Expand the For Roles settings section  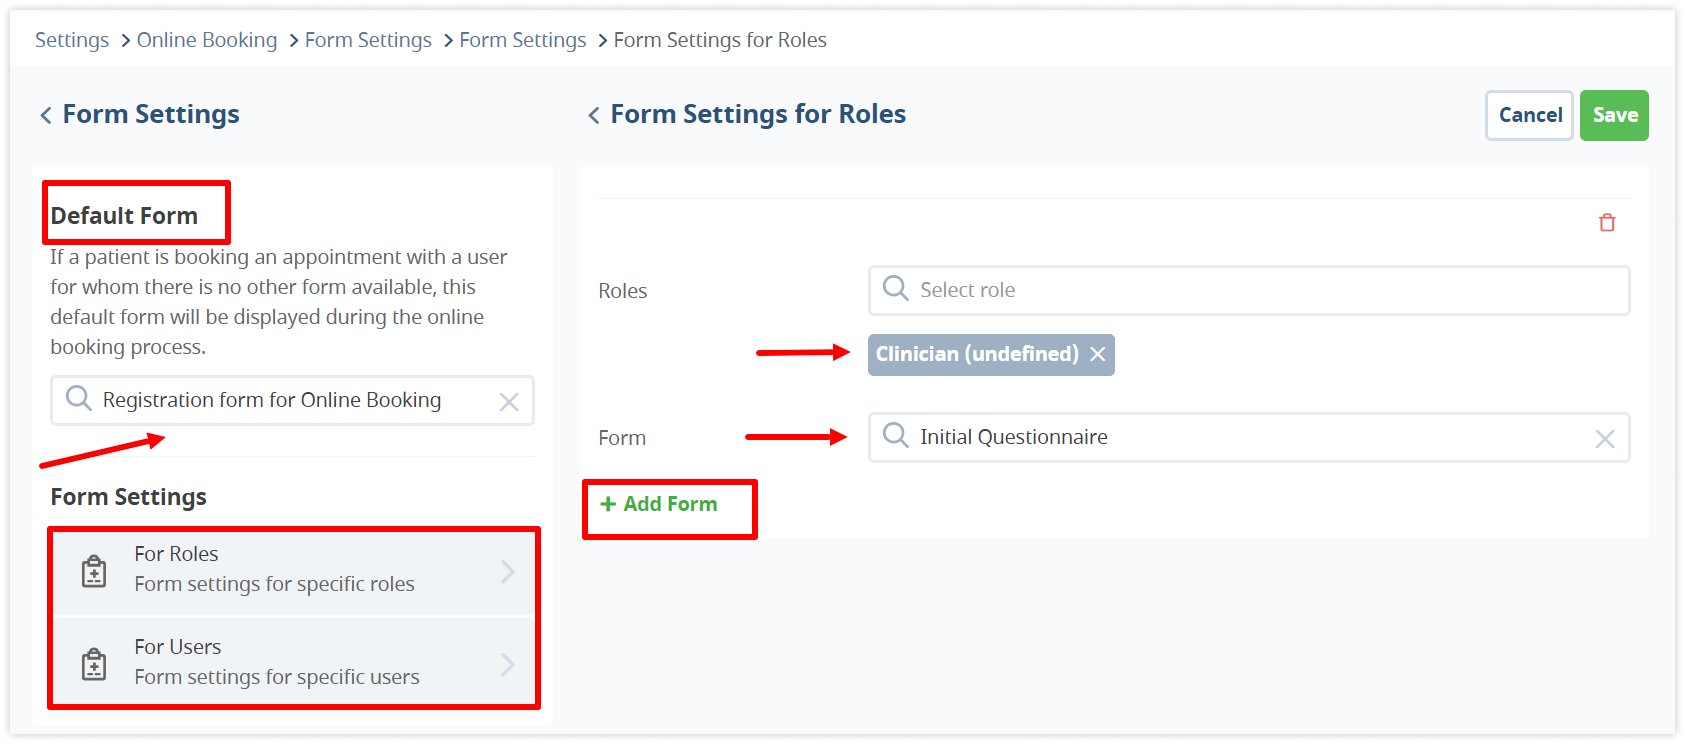293,571
